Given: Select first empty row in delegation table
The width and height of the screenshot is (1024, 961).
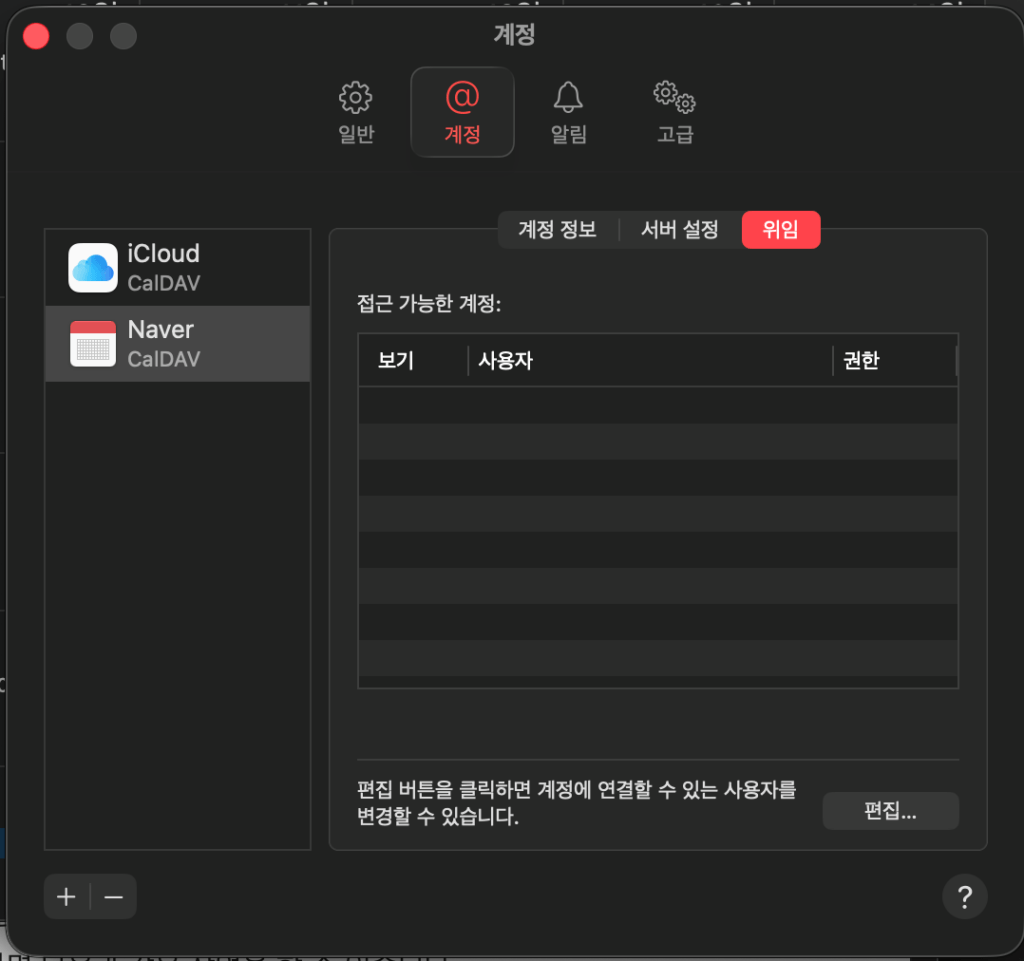Looking at the screenshot, I should coord(658,405).
